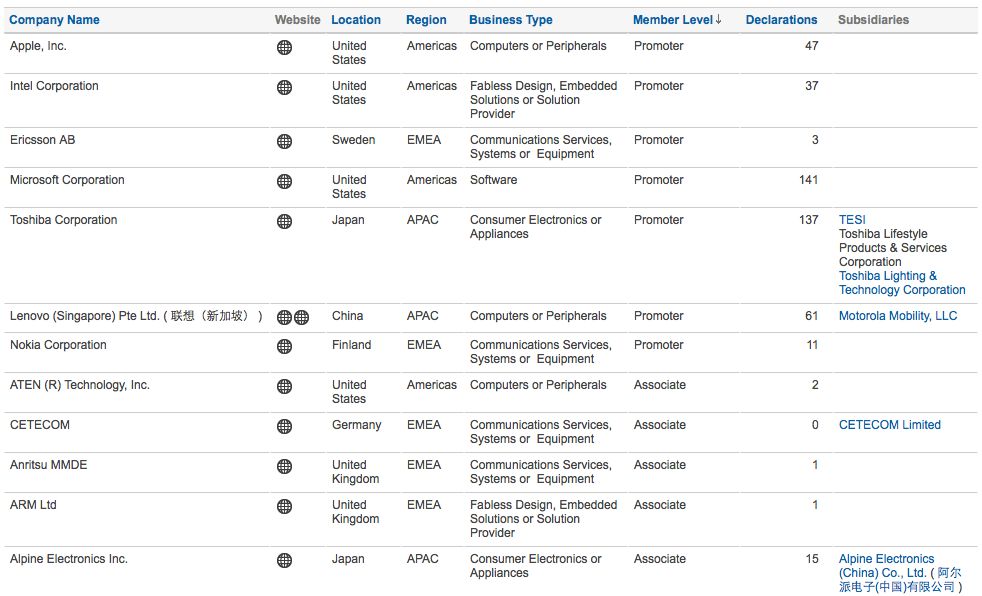Viewport: 982px width, 596px height.
Task: Click Toshiba's declarations count 137
Action: pyautogui.click(x=808, y=220)
